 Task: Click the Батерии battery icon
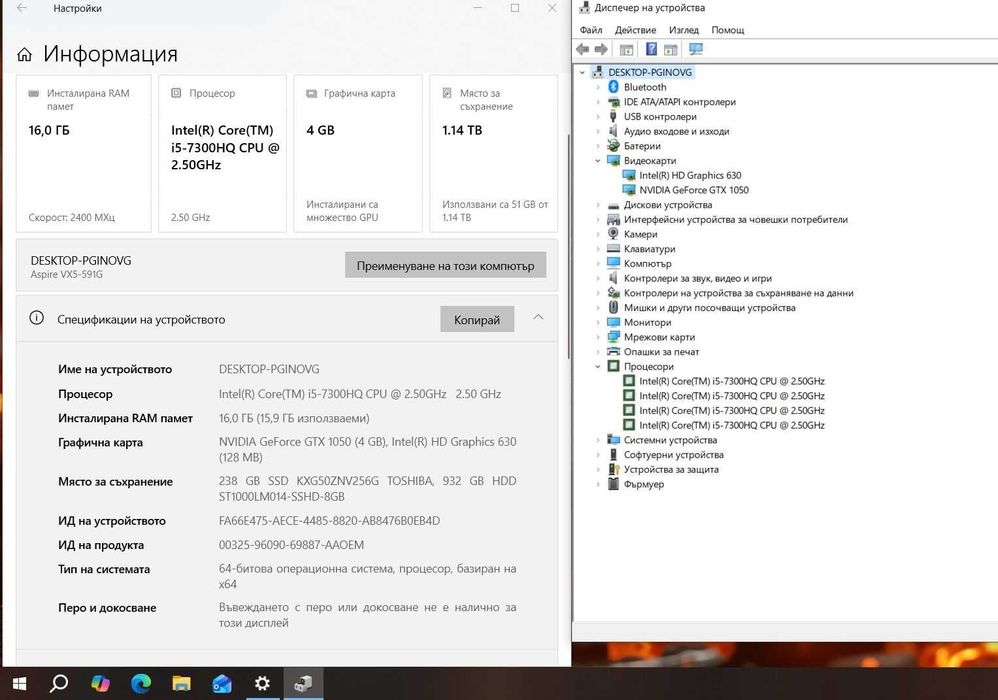pos(614,146)
